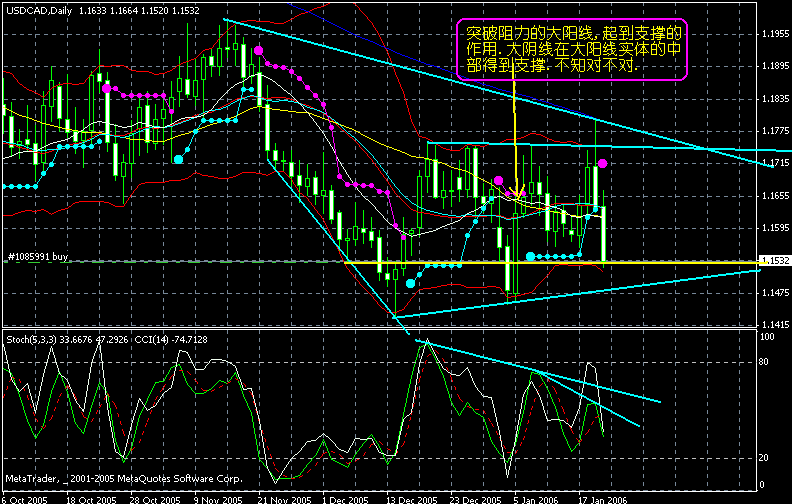The height and width of the screenshot is (504, 792).
Task: Click the 1.1475 price axis label
Action: 774,293
